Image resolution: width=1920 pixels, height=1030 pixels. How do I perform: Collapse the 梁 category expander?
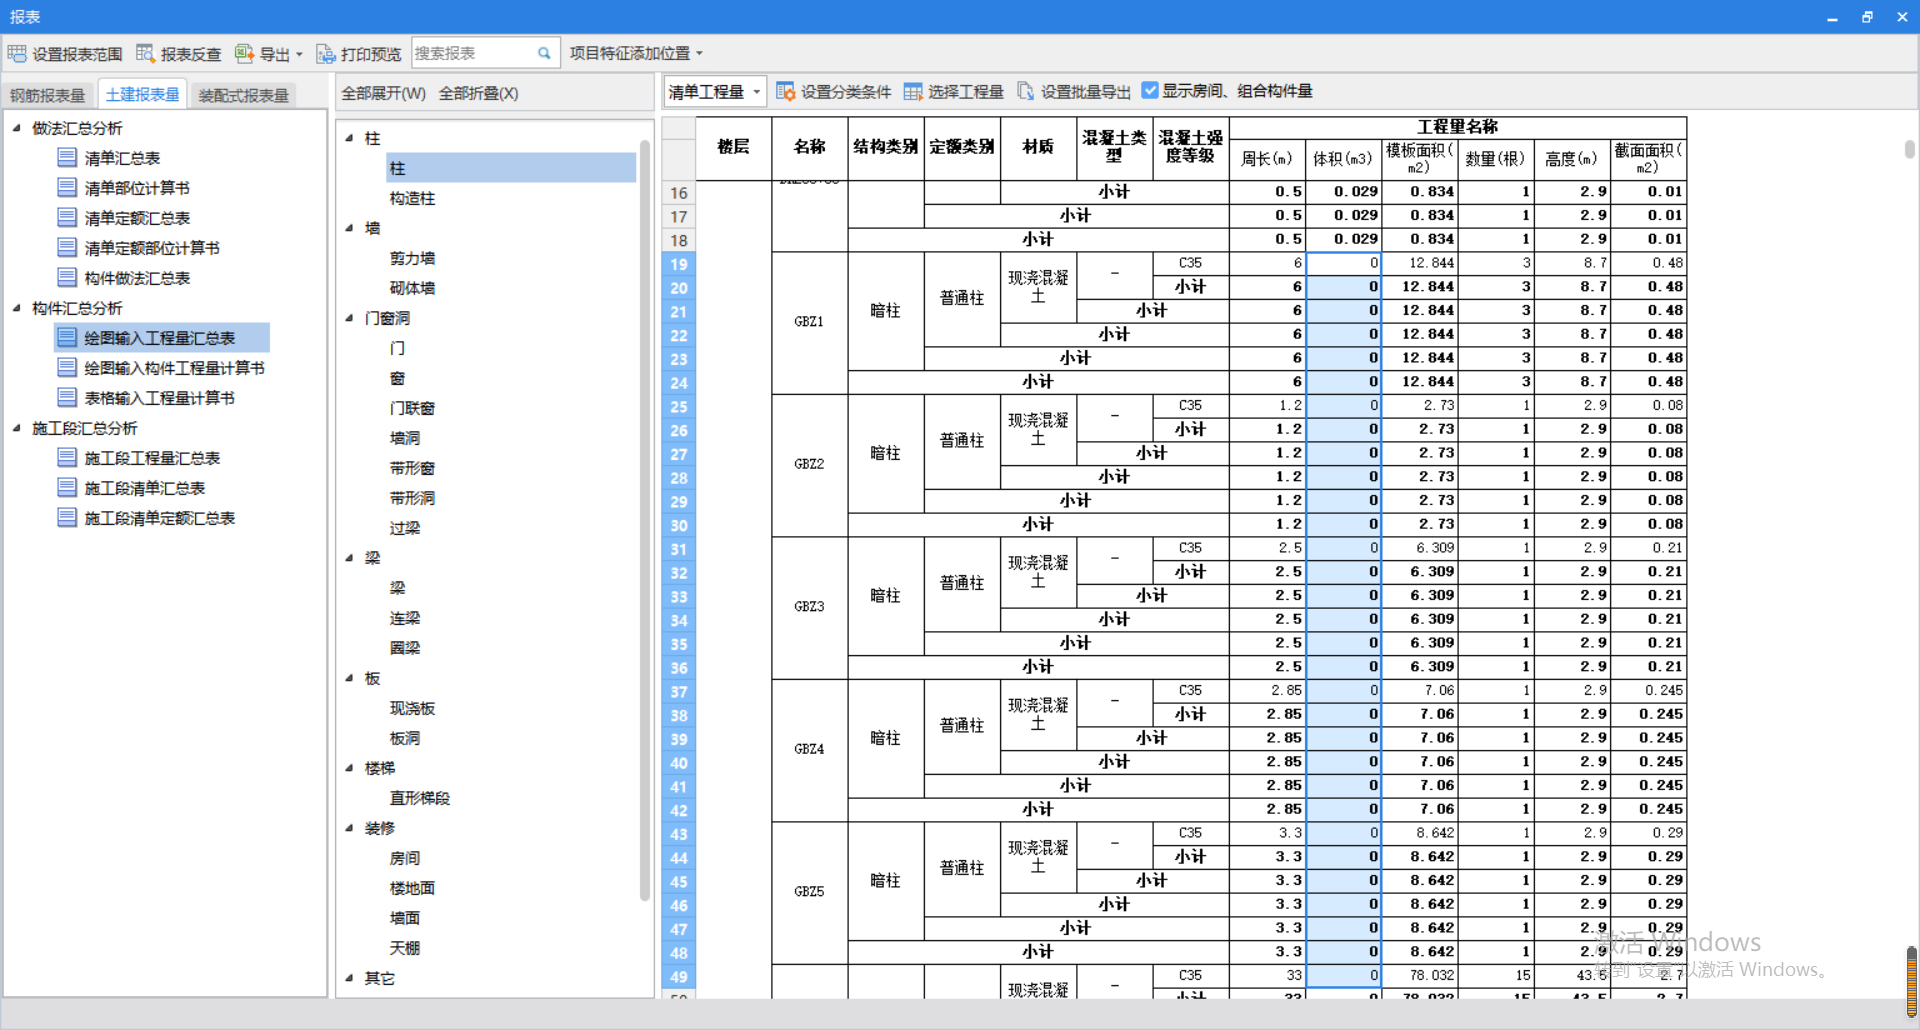click(349, 557)
